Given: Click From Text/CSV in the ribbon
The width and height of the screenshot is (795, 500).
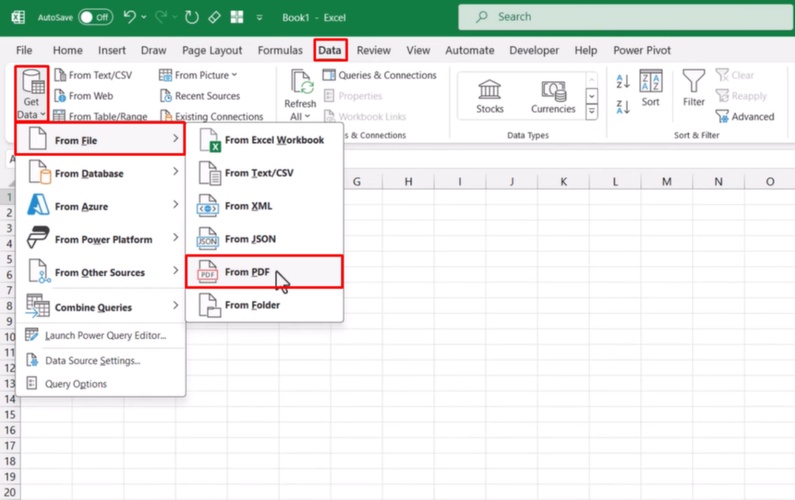Looking at the screenshot, I should 93,75.
